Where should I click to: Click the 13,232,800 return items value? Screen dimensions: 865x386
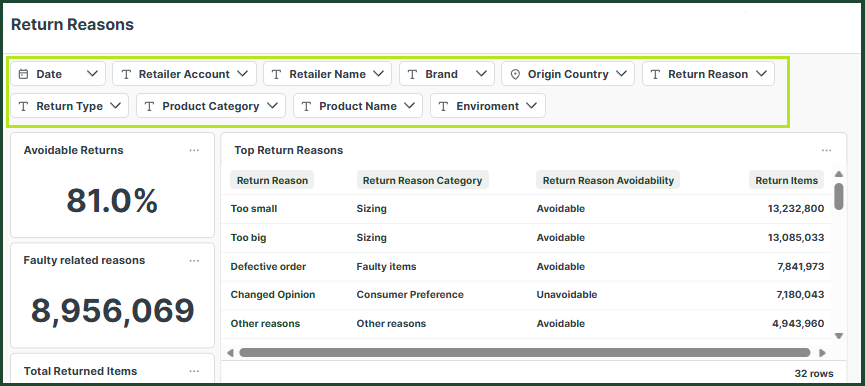point(795,209)
